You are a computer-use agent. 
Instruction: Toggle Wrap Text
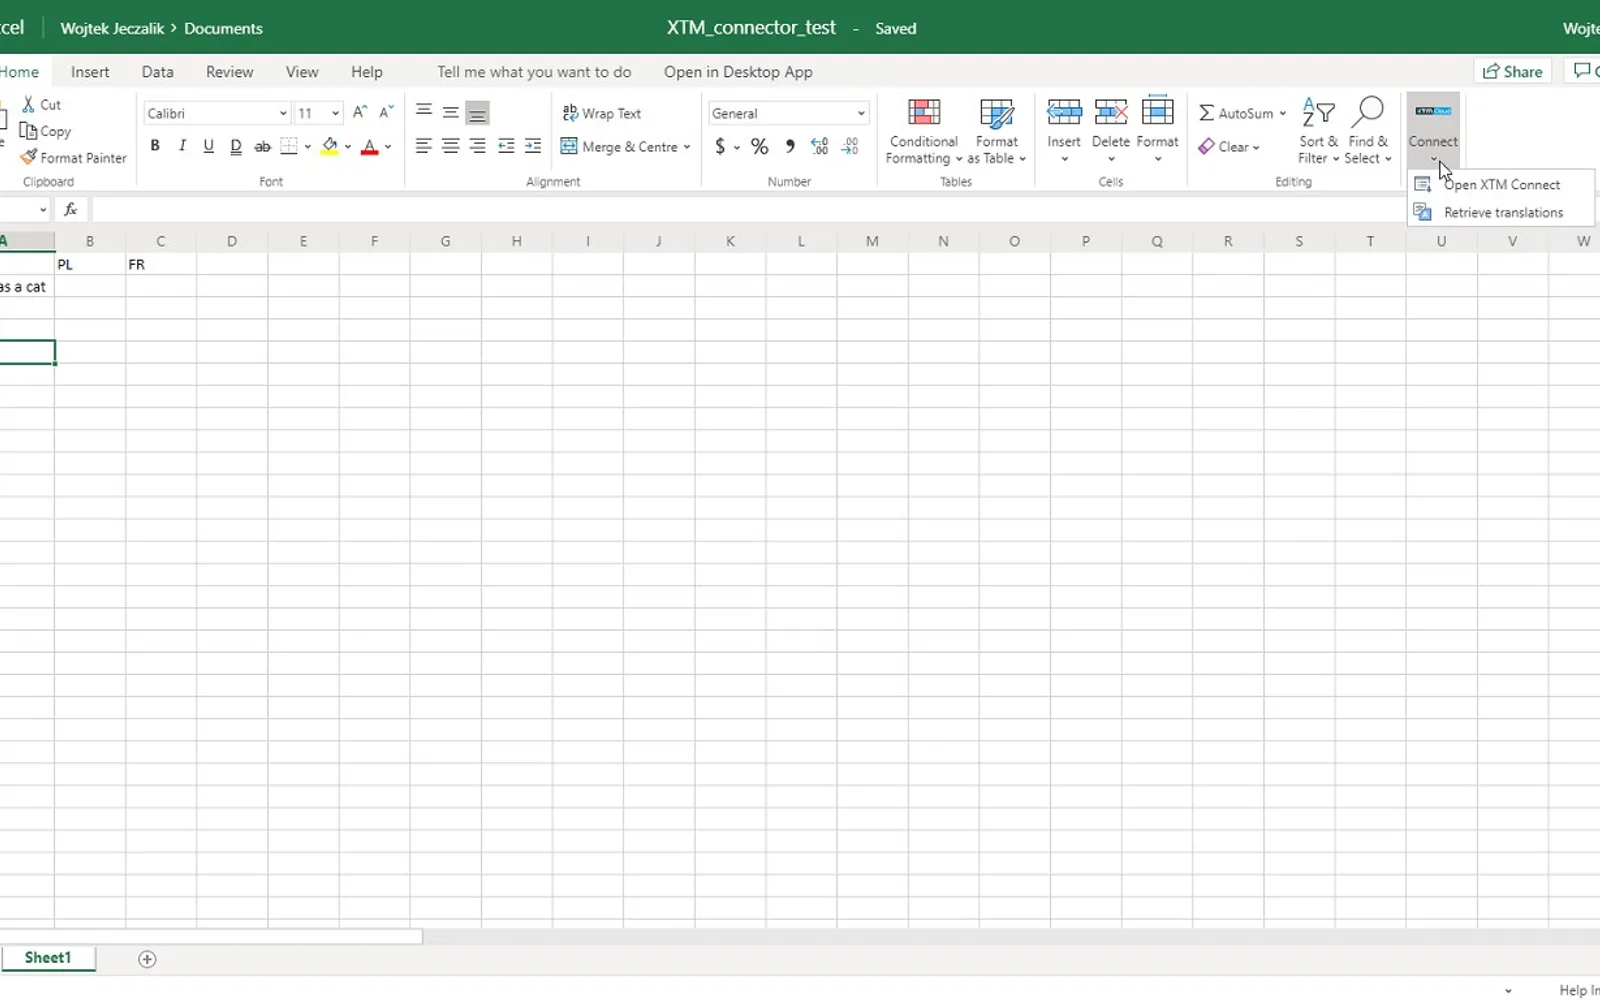601,113
